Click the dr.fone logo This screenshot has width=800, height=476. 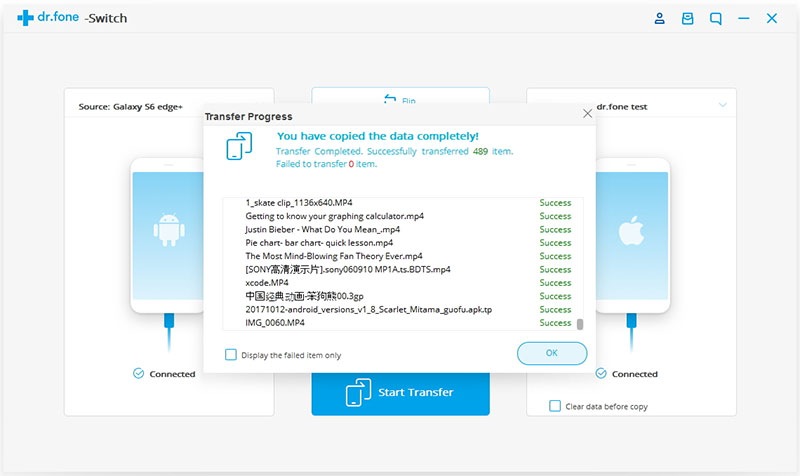click(48, 17)
